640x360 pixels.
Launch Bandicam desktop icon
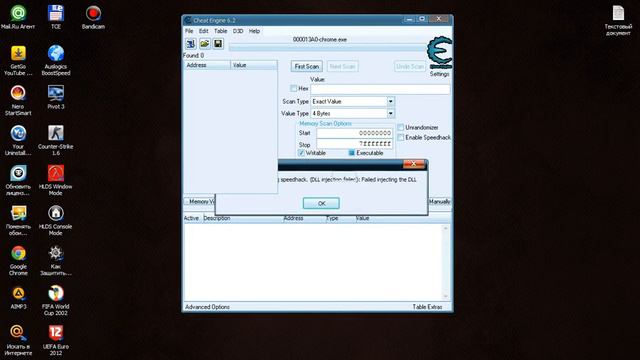93,17
